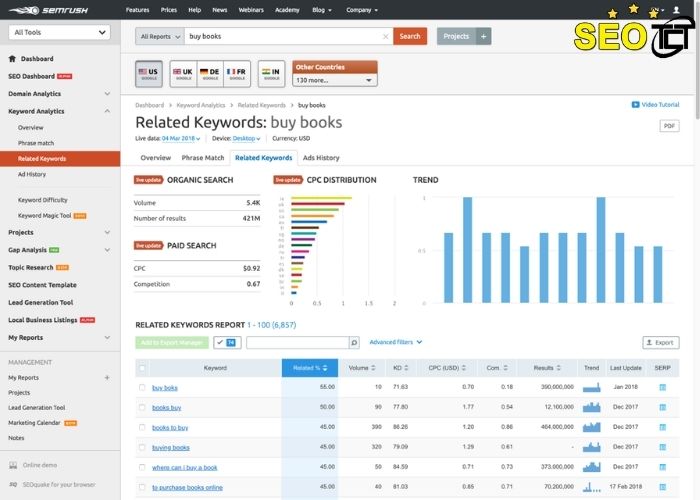This screenshot has width=700, height=500.
Task: Click Add to Export Manager button
Action: click(x=172, y=342)
